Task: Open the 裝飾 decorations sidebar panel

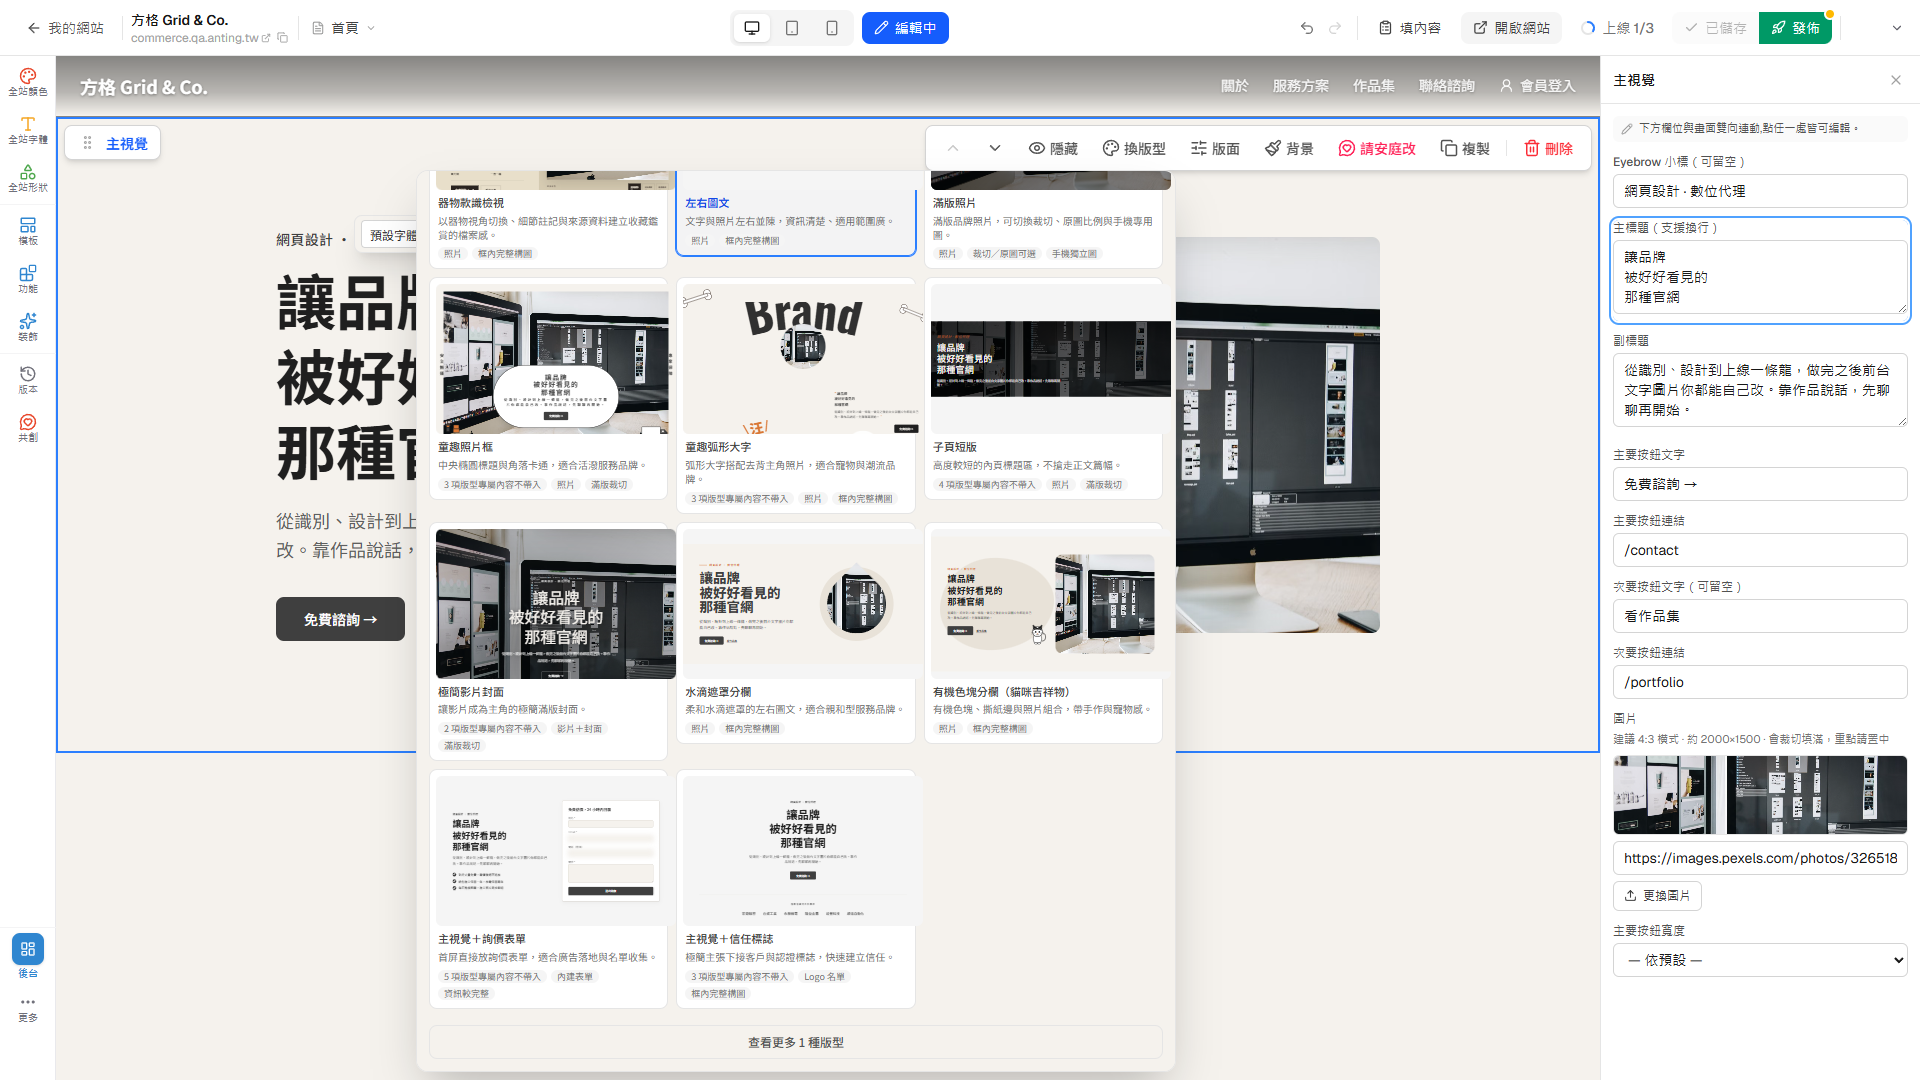Action: tap(28, 327)
